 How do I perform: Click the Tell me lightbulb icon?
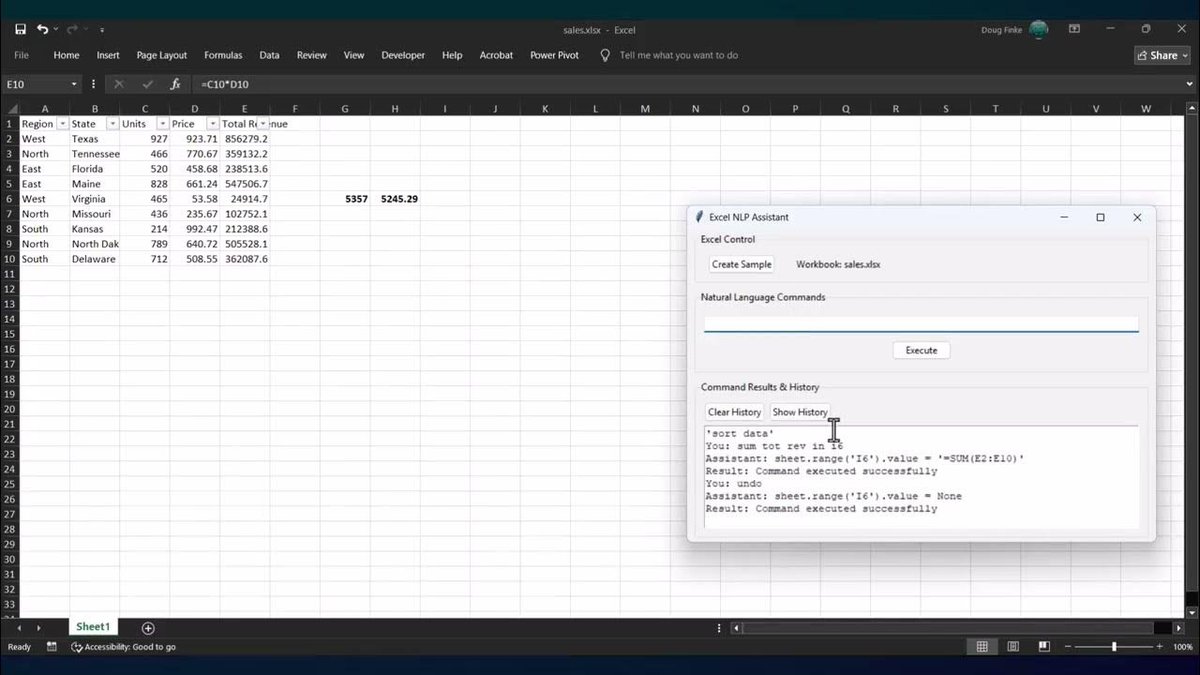point(605,55)
